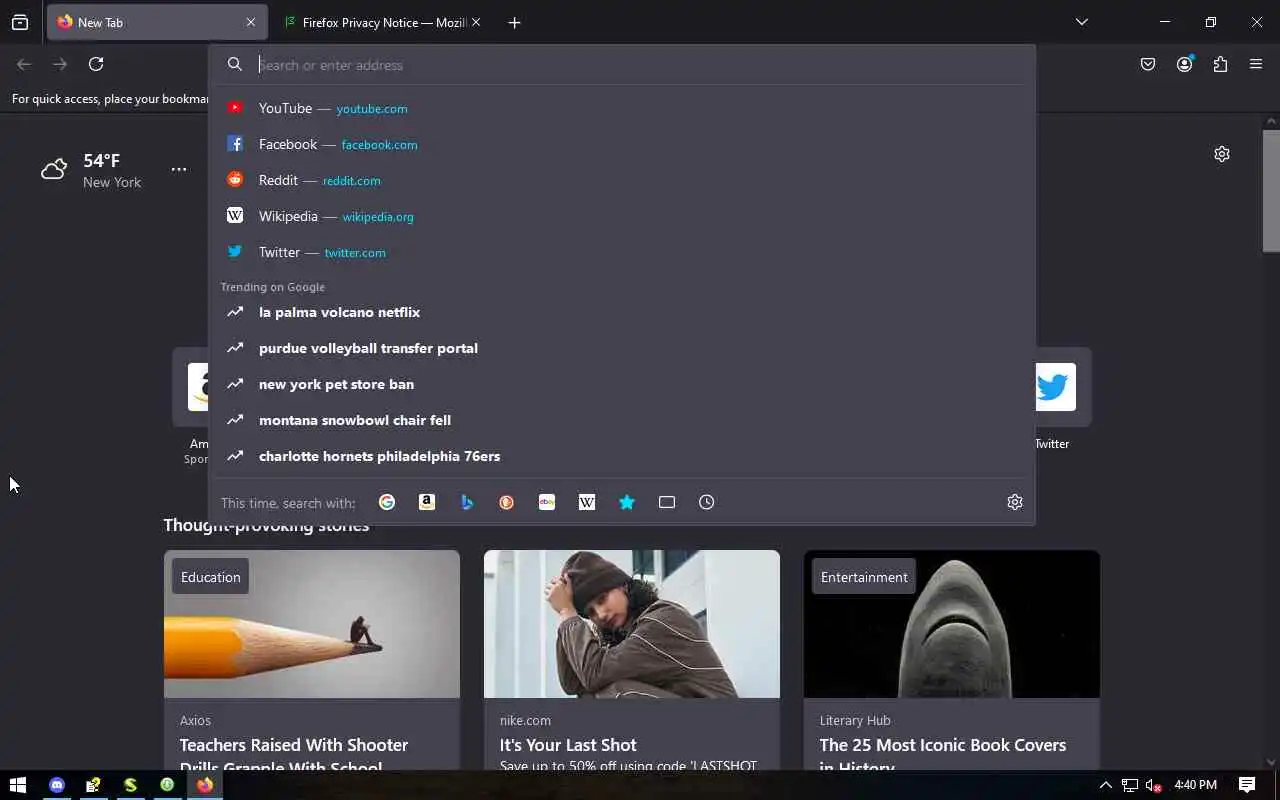Open the It's Your Last Shot nike.com story
Viewport: 1280px width, 800px height.
pyautogui.click(x=568, y=745)
